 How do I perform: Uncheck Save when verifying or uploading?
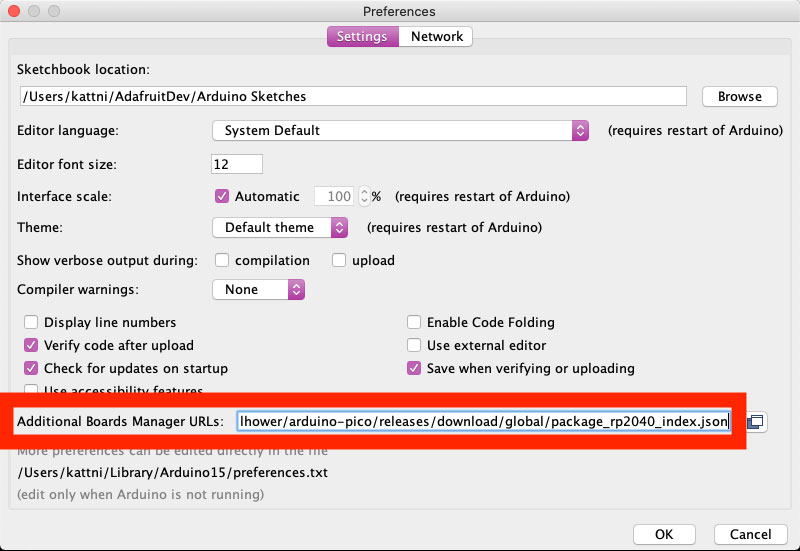pyautogui.click(x=414, y=368)
